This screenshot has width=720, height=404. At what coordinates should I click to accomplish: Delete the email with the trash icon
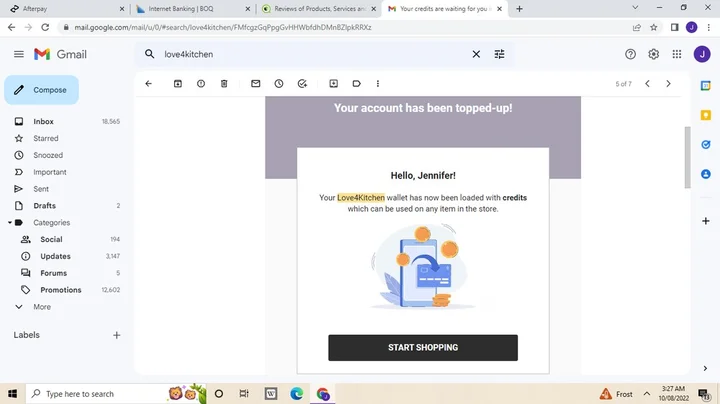[224, 84]
